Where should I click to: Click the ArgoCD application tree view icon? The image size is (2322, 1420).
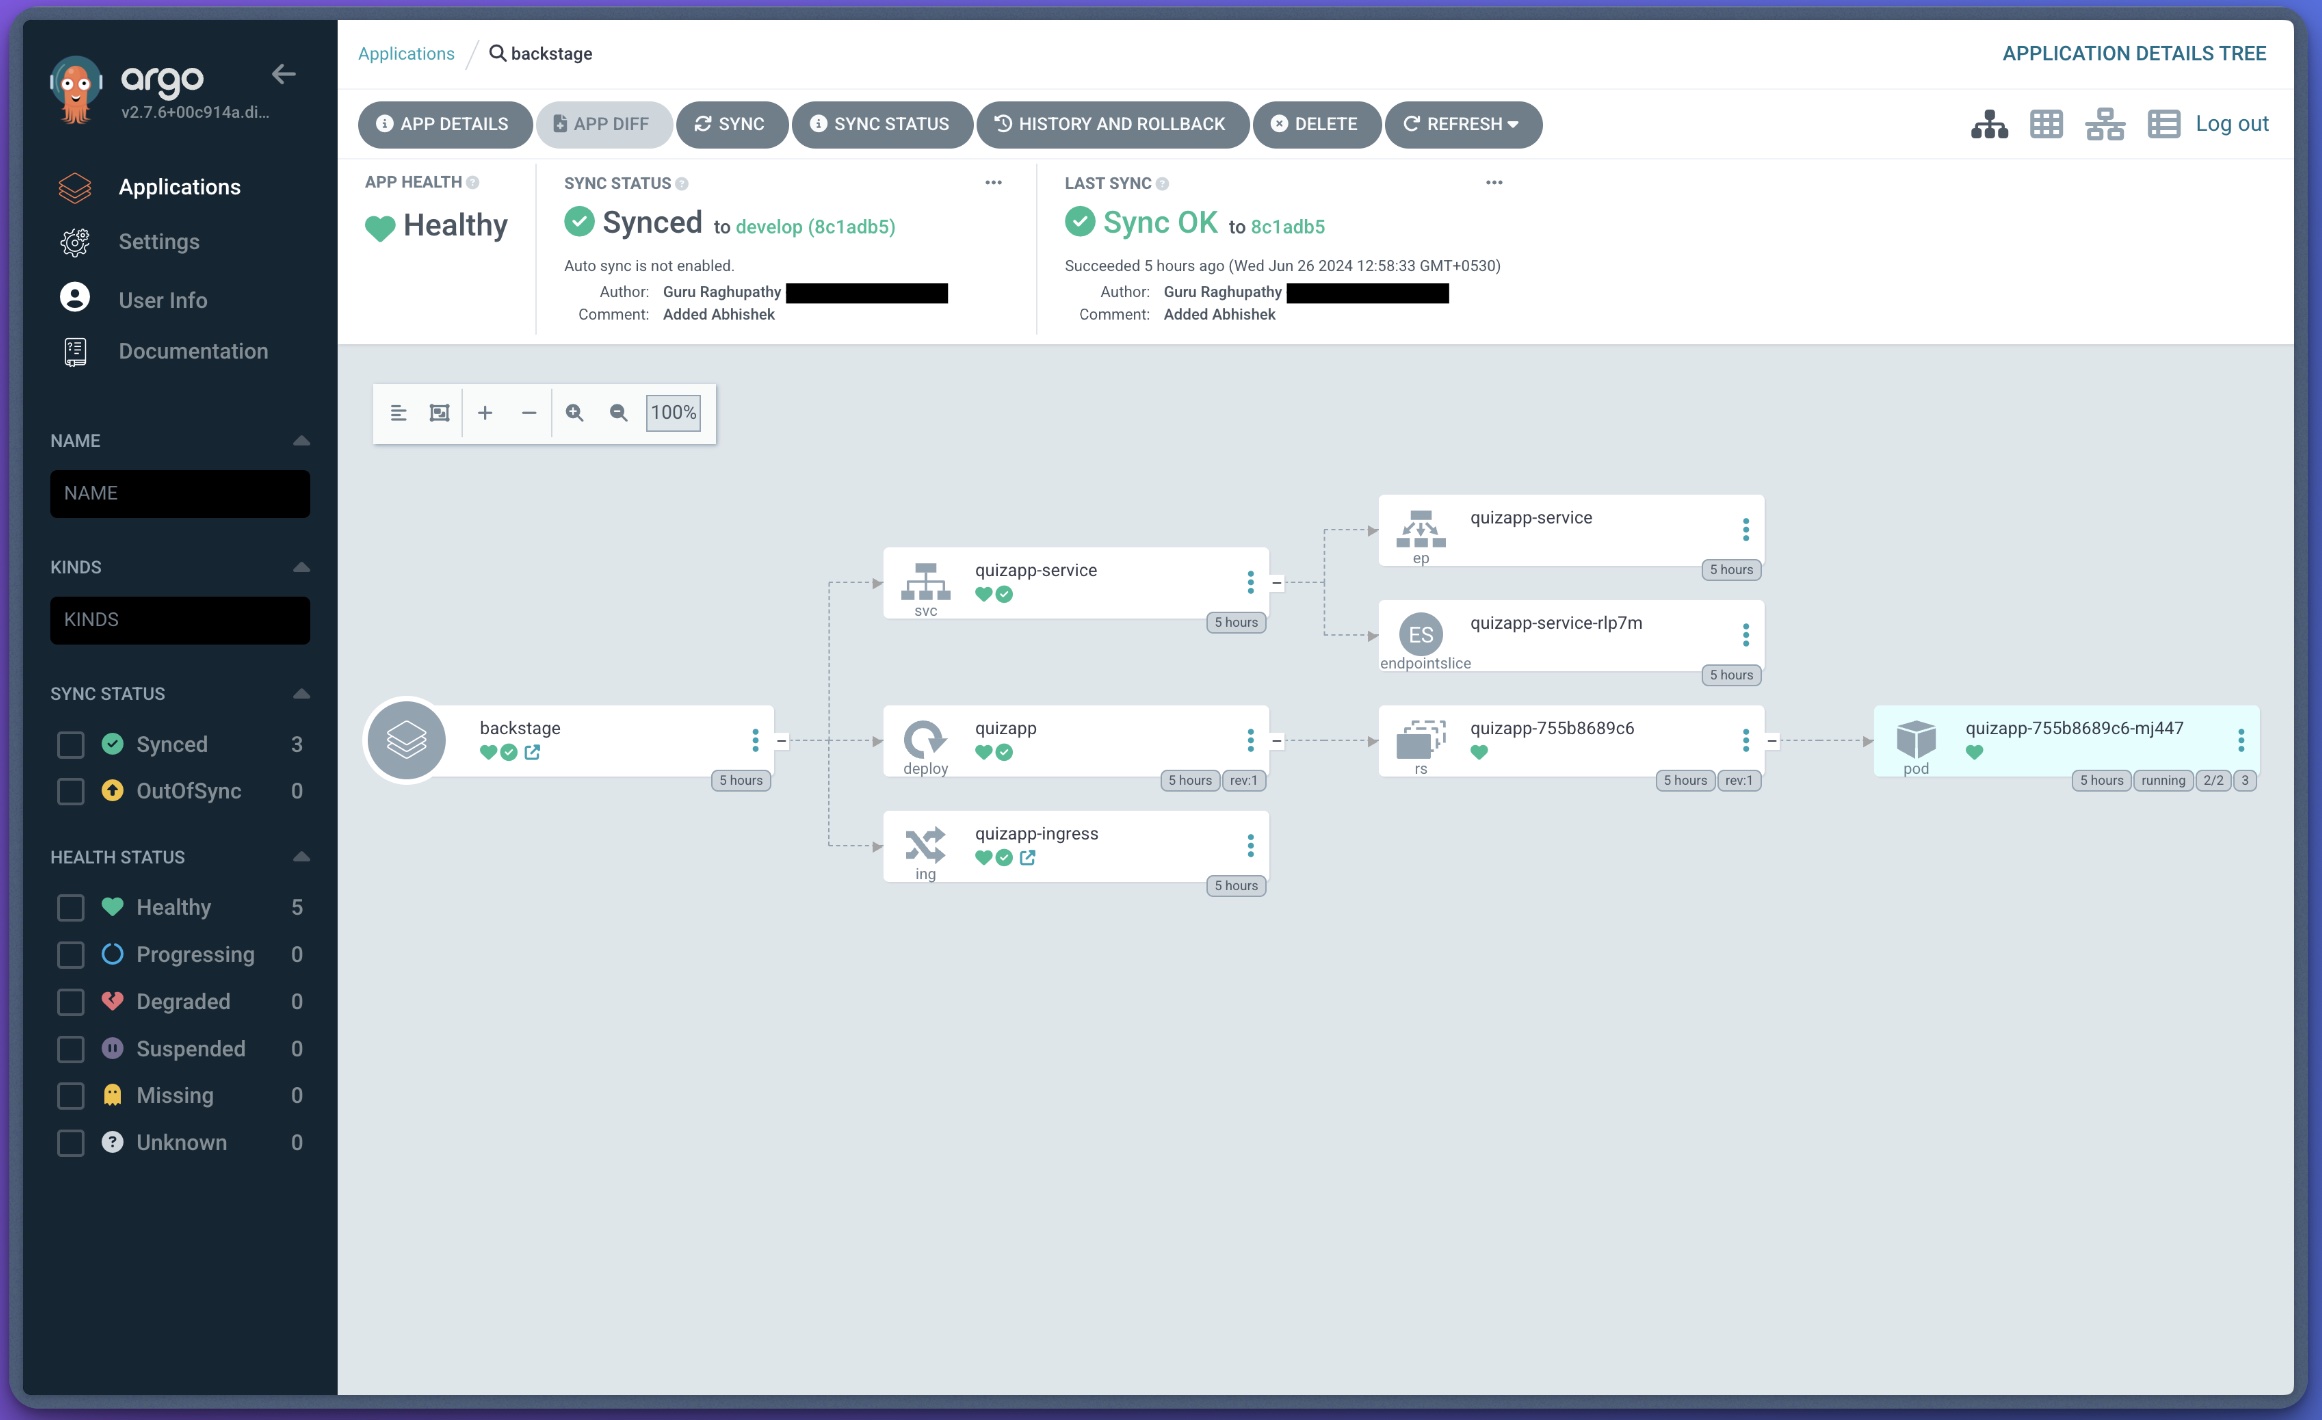pyautogui.click(x=1987, y=123)
